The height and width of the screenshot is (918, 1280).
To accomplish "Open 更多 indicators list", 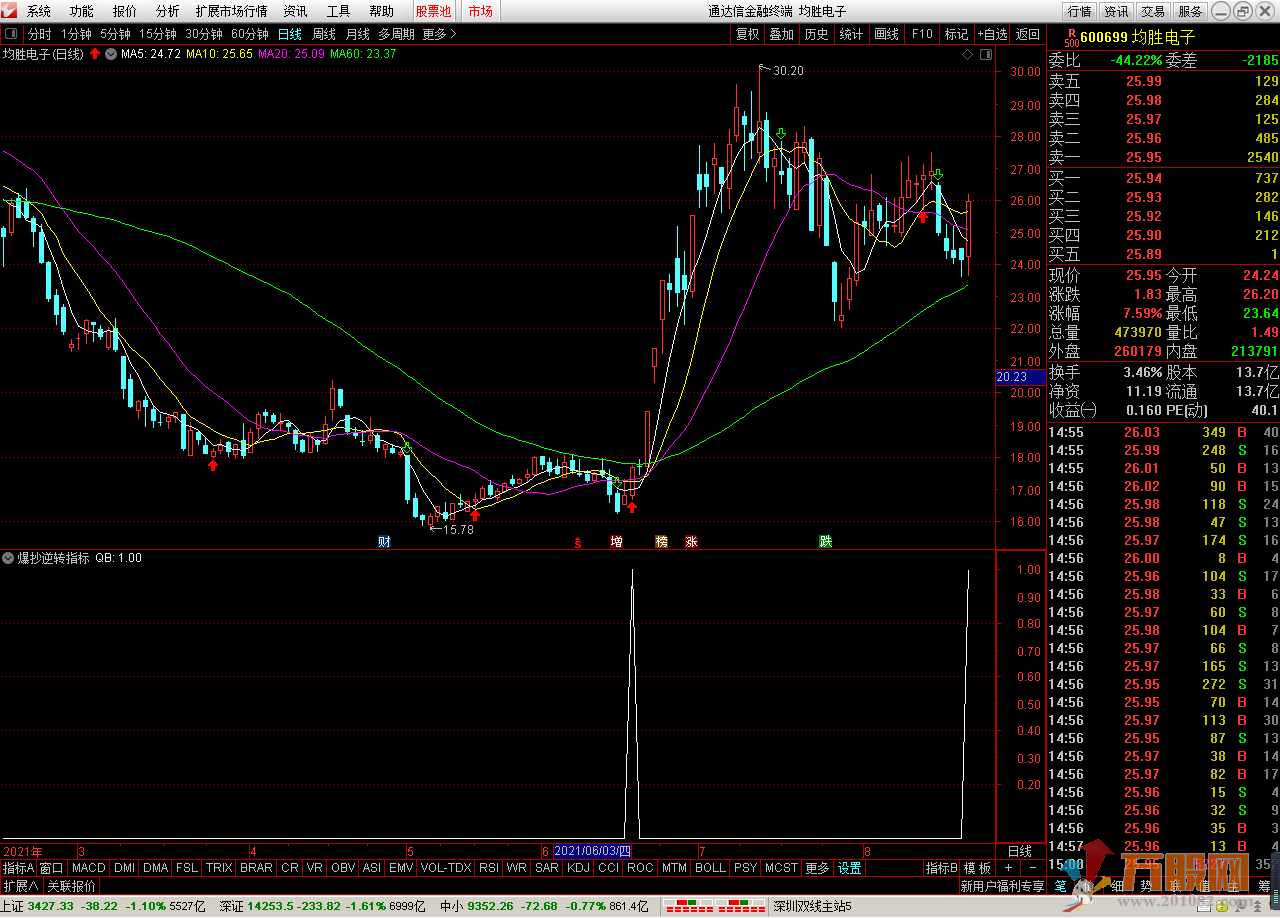I will coord(817,868).
